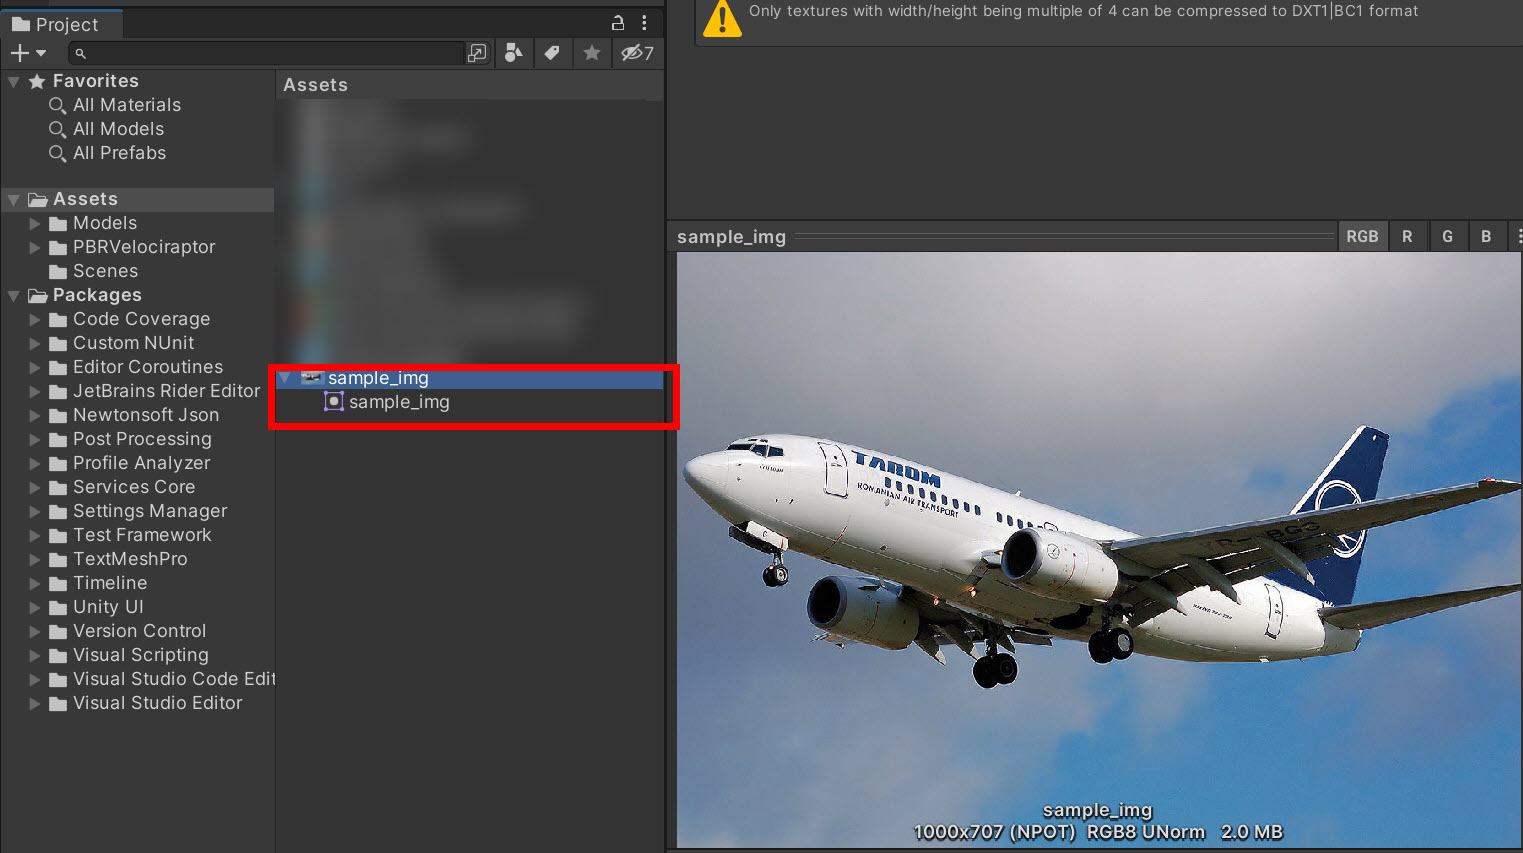Toggle the Project panel lock icon

point(618,23)
